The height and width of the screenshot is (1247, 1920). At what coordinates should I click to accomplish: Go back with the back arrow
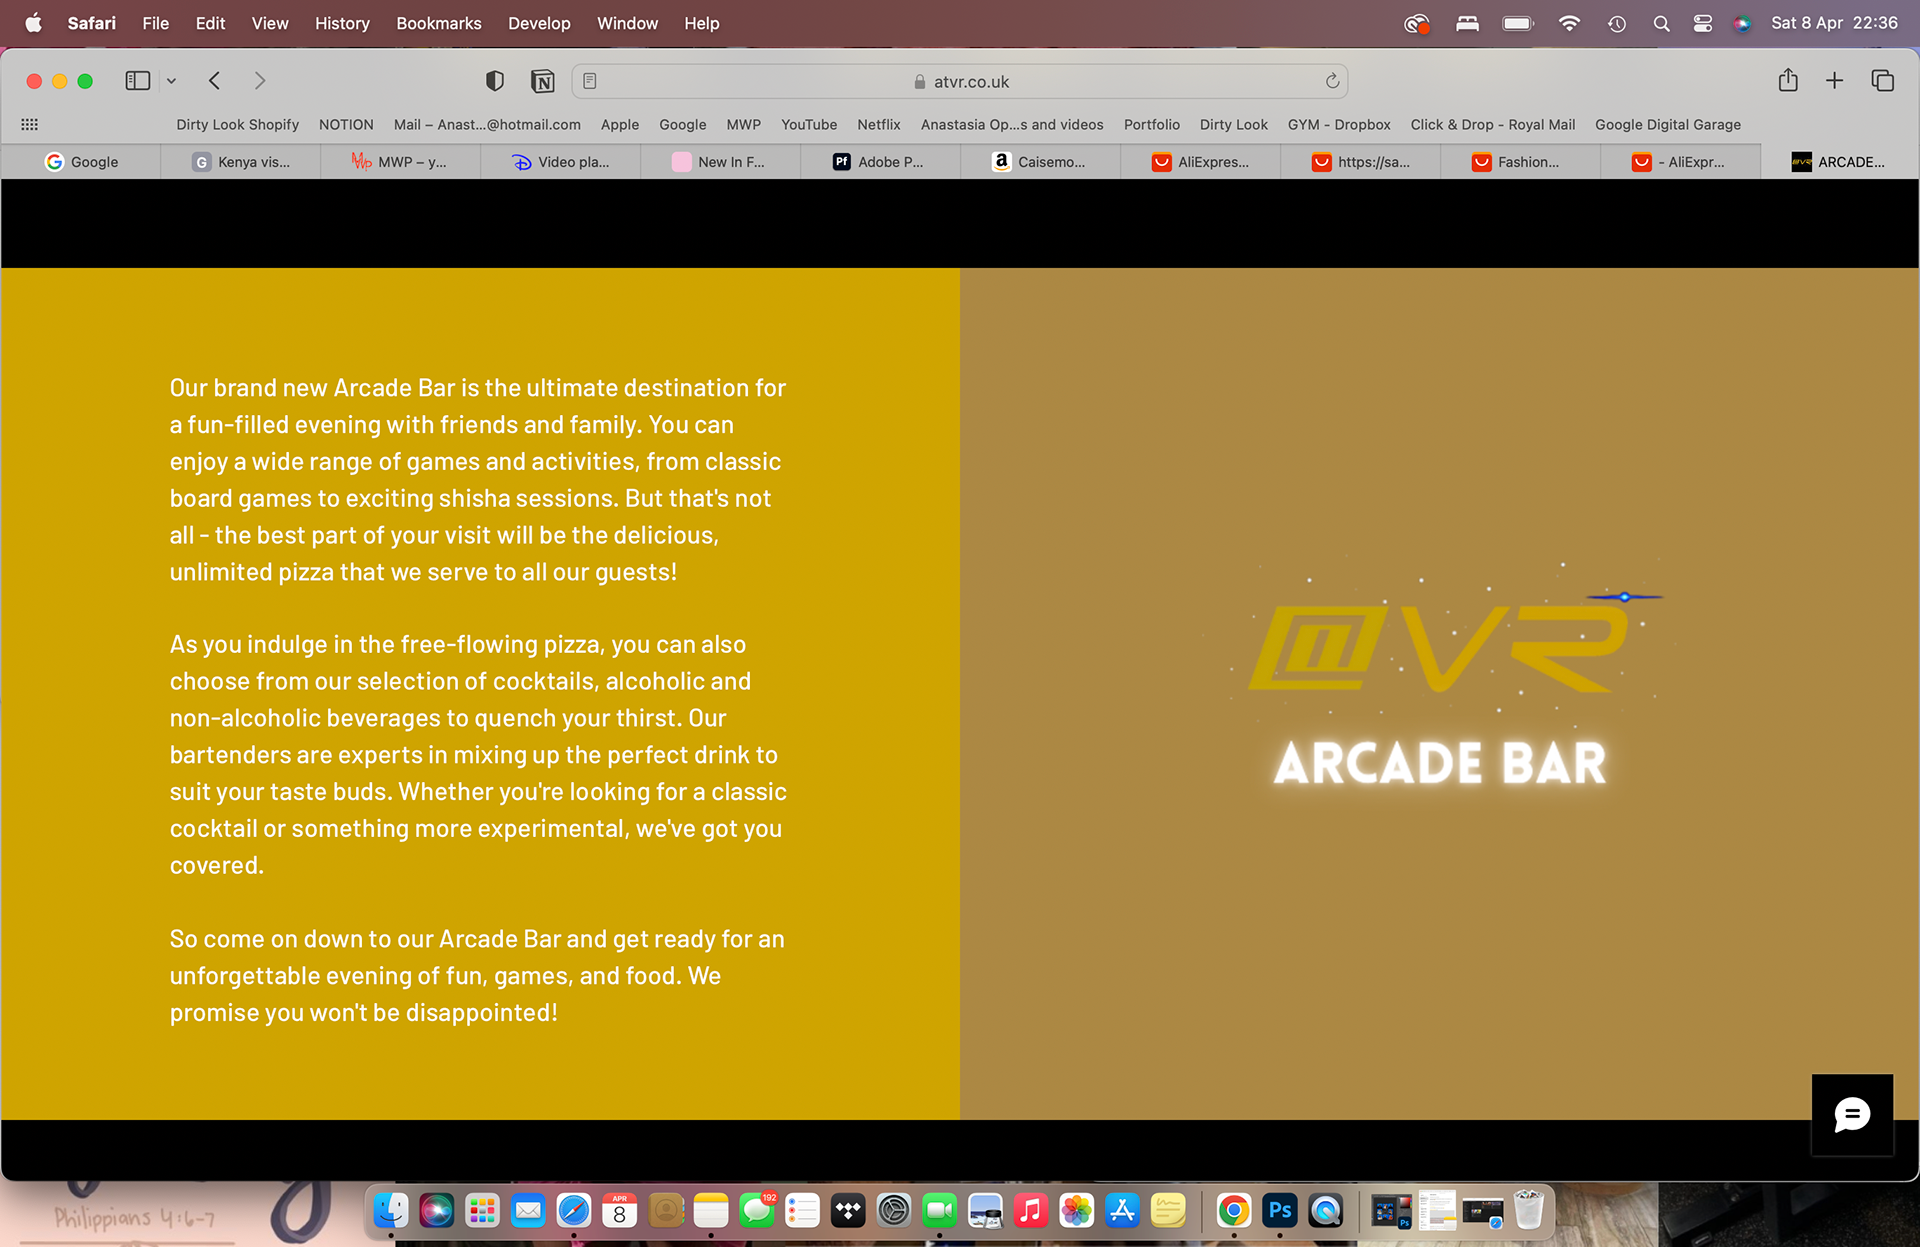[214, 81]
